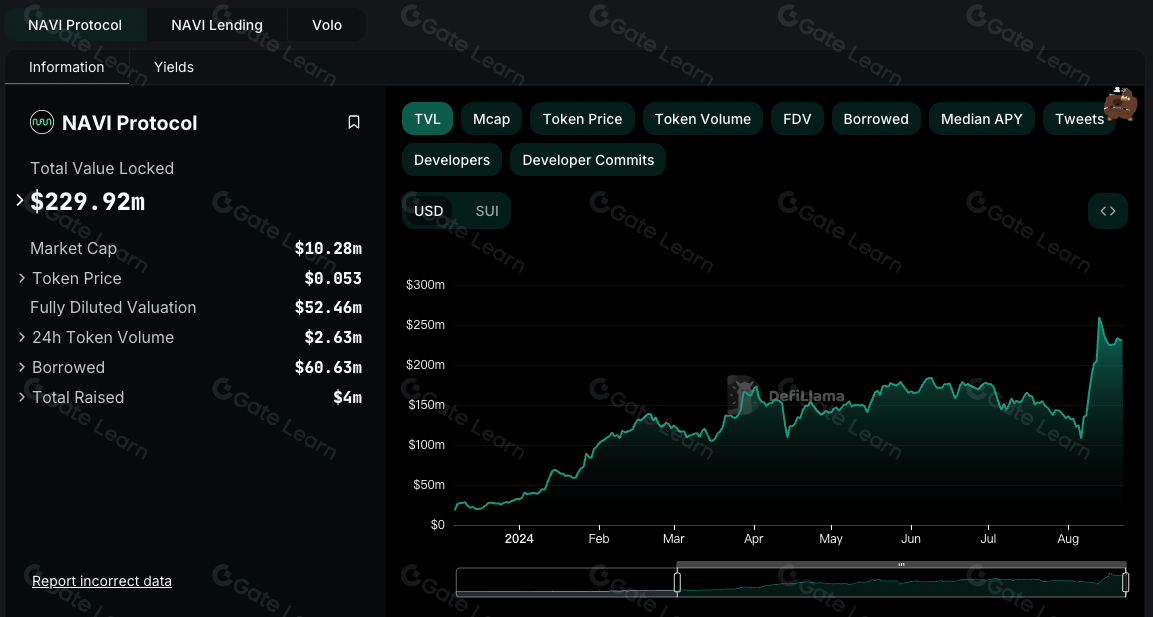Click the right handle of the range slider
1153x617 pixels.
[1125, 582]
